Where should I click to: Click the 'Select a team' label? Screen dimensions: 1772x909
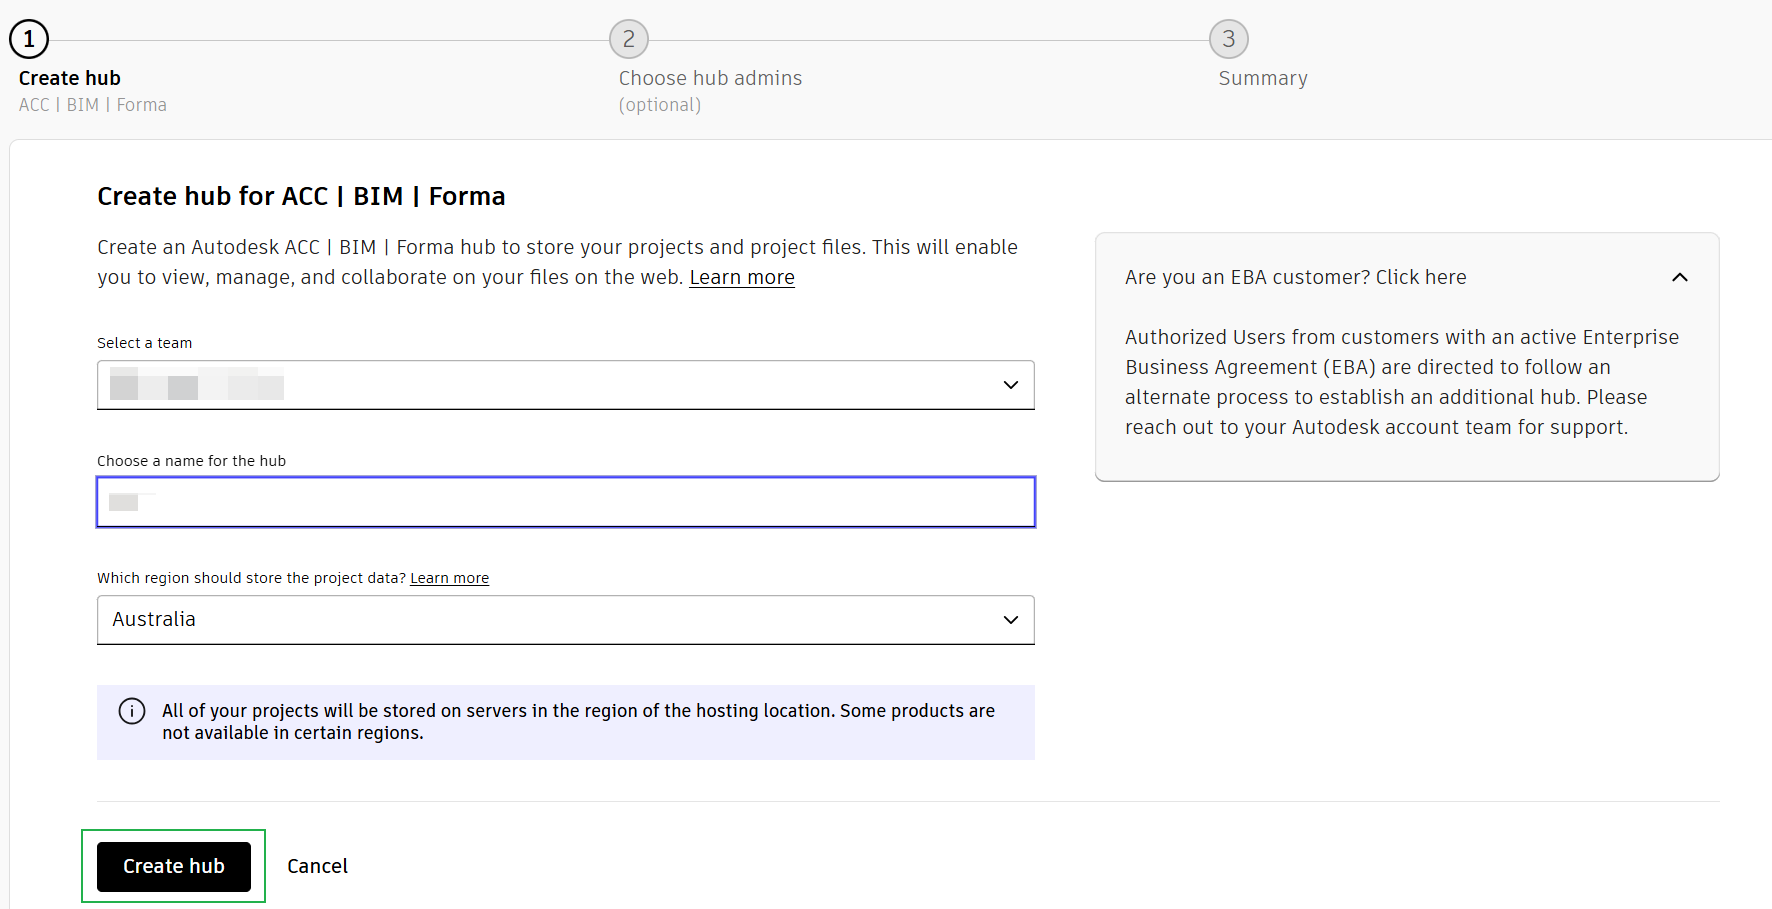(x=144, y=343)
